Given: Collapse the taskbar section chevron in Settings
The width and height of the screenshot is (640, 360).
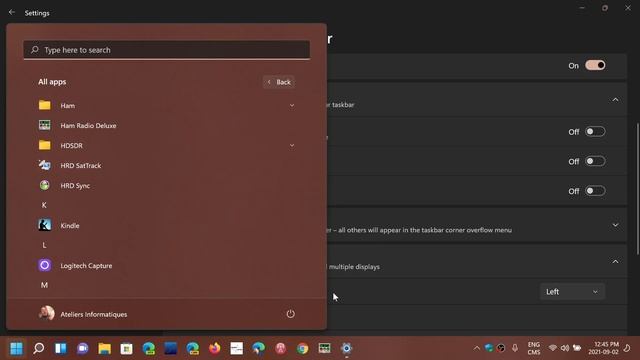Looking at the screenshot, I should [615, 100].
